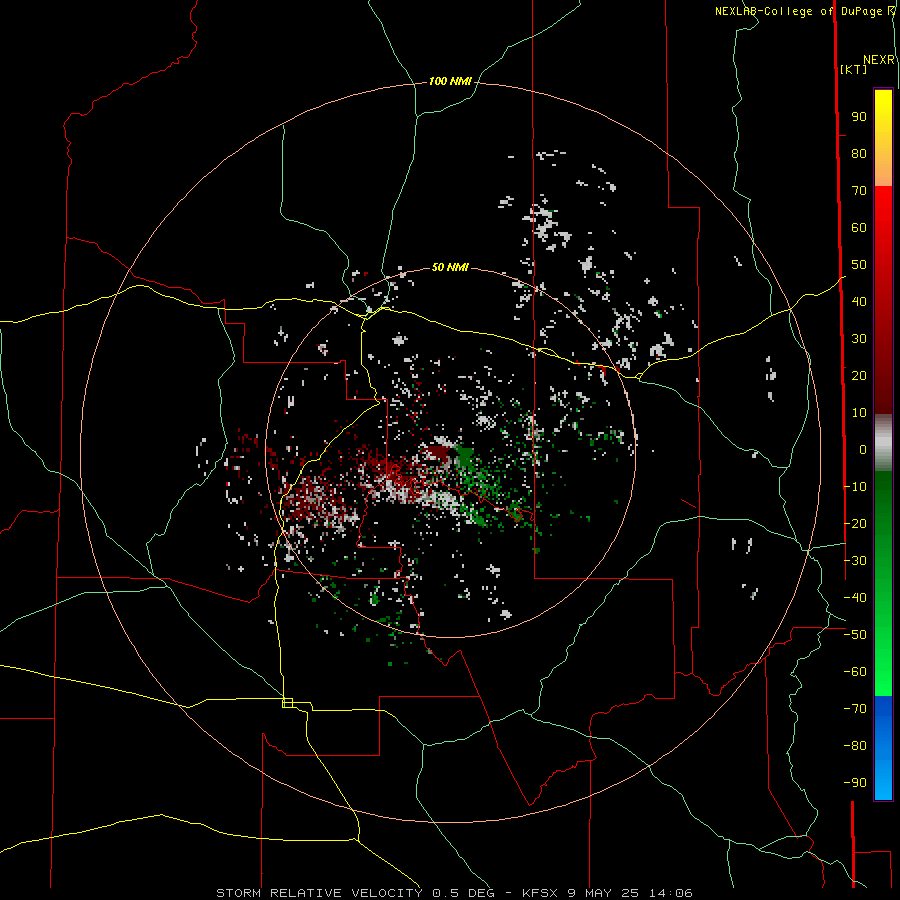Click the [KT] units label
This screenshot has height=900, width=900.
pyautogui.click(x=854, y=69)
